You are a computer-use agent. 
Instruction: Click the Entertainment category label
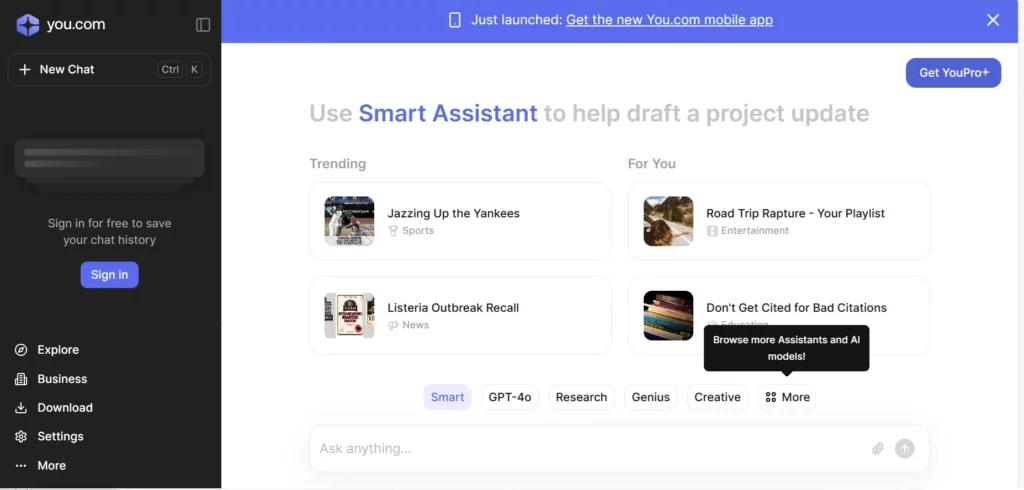point(755,231)
